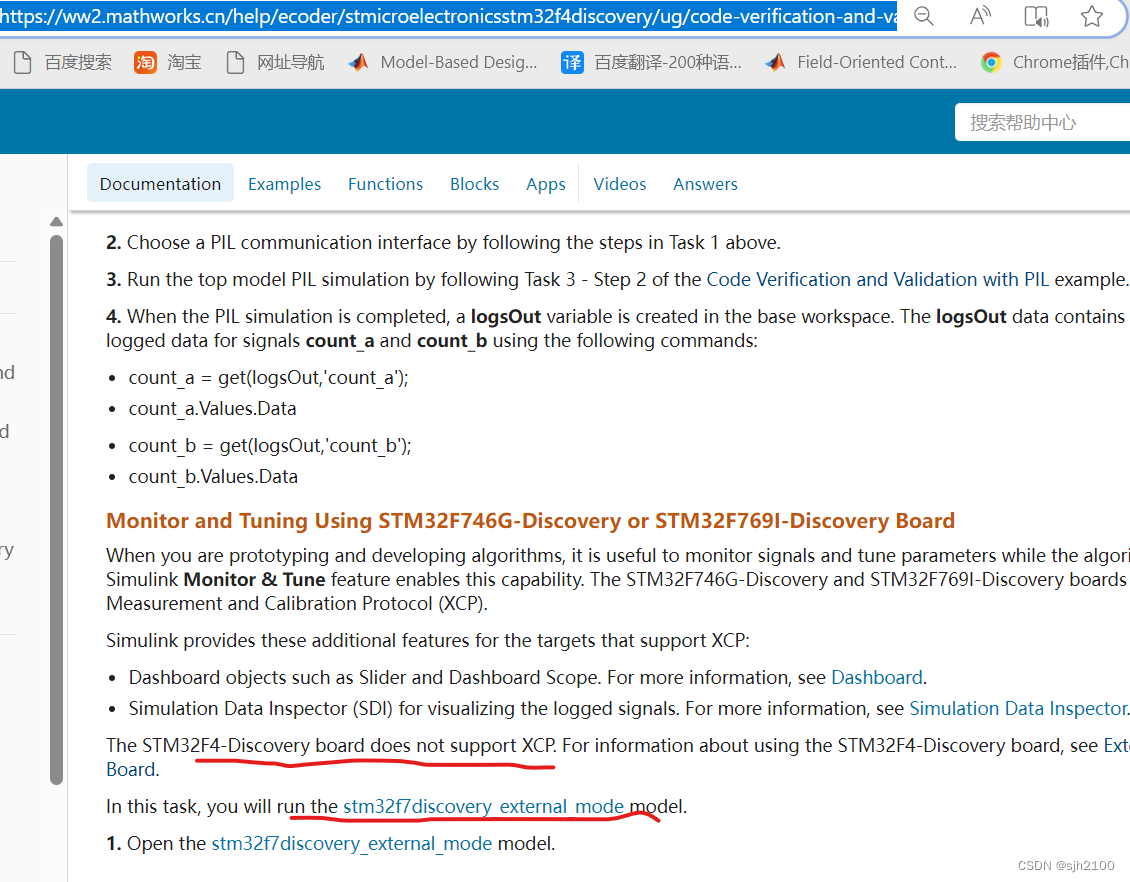Click the browser address bar URL
This screenshot has height=882, width=1130.
tap(448, 16)
